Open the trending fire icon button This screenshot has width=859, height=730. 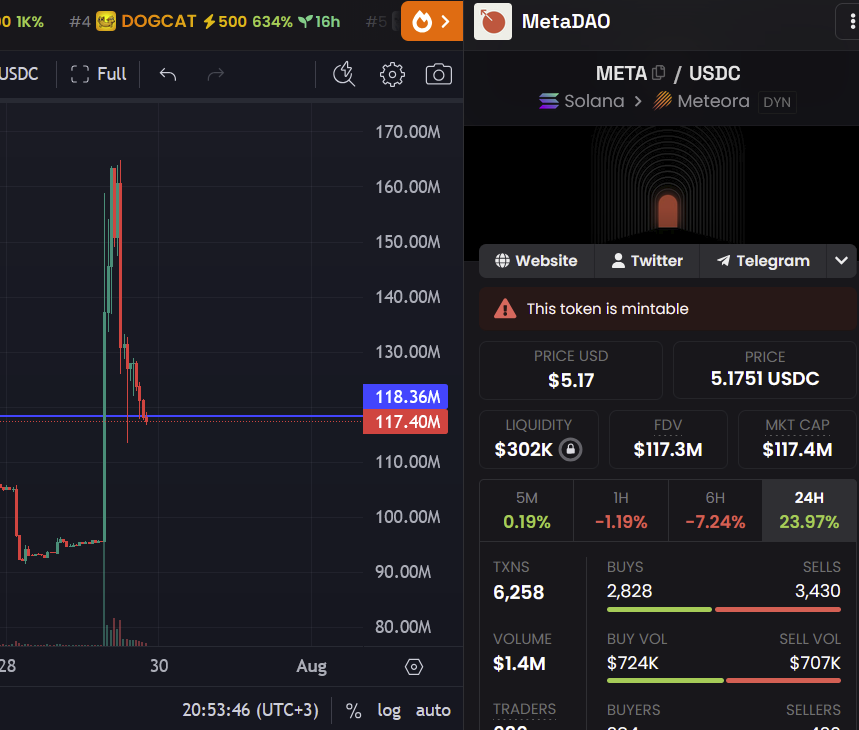click(432, 21)
